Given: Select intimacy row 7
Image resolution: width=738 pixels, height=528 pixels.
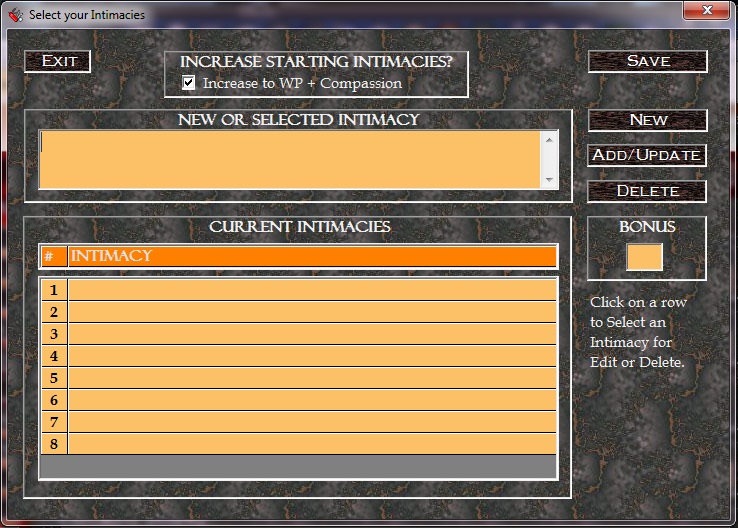Looking at the screenshot, I should pyautogui.click(x=298, y=422).
